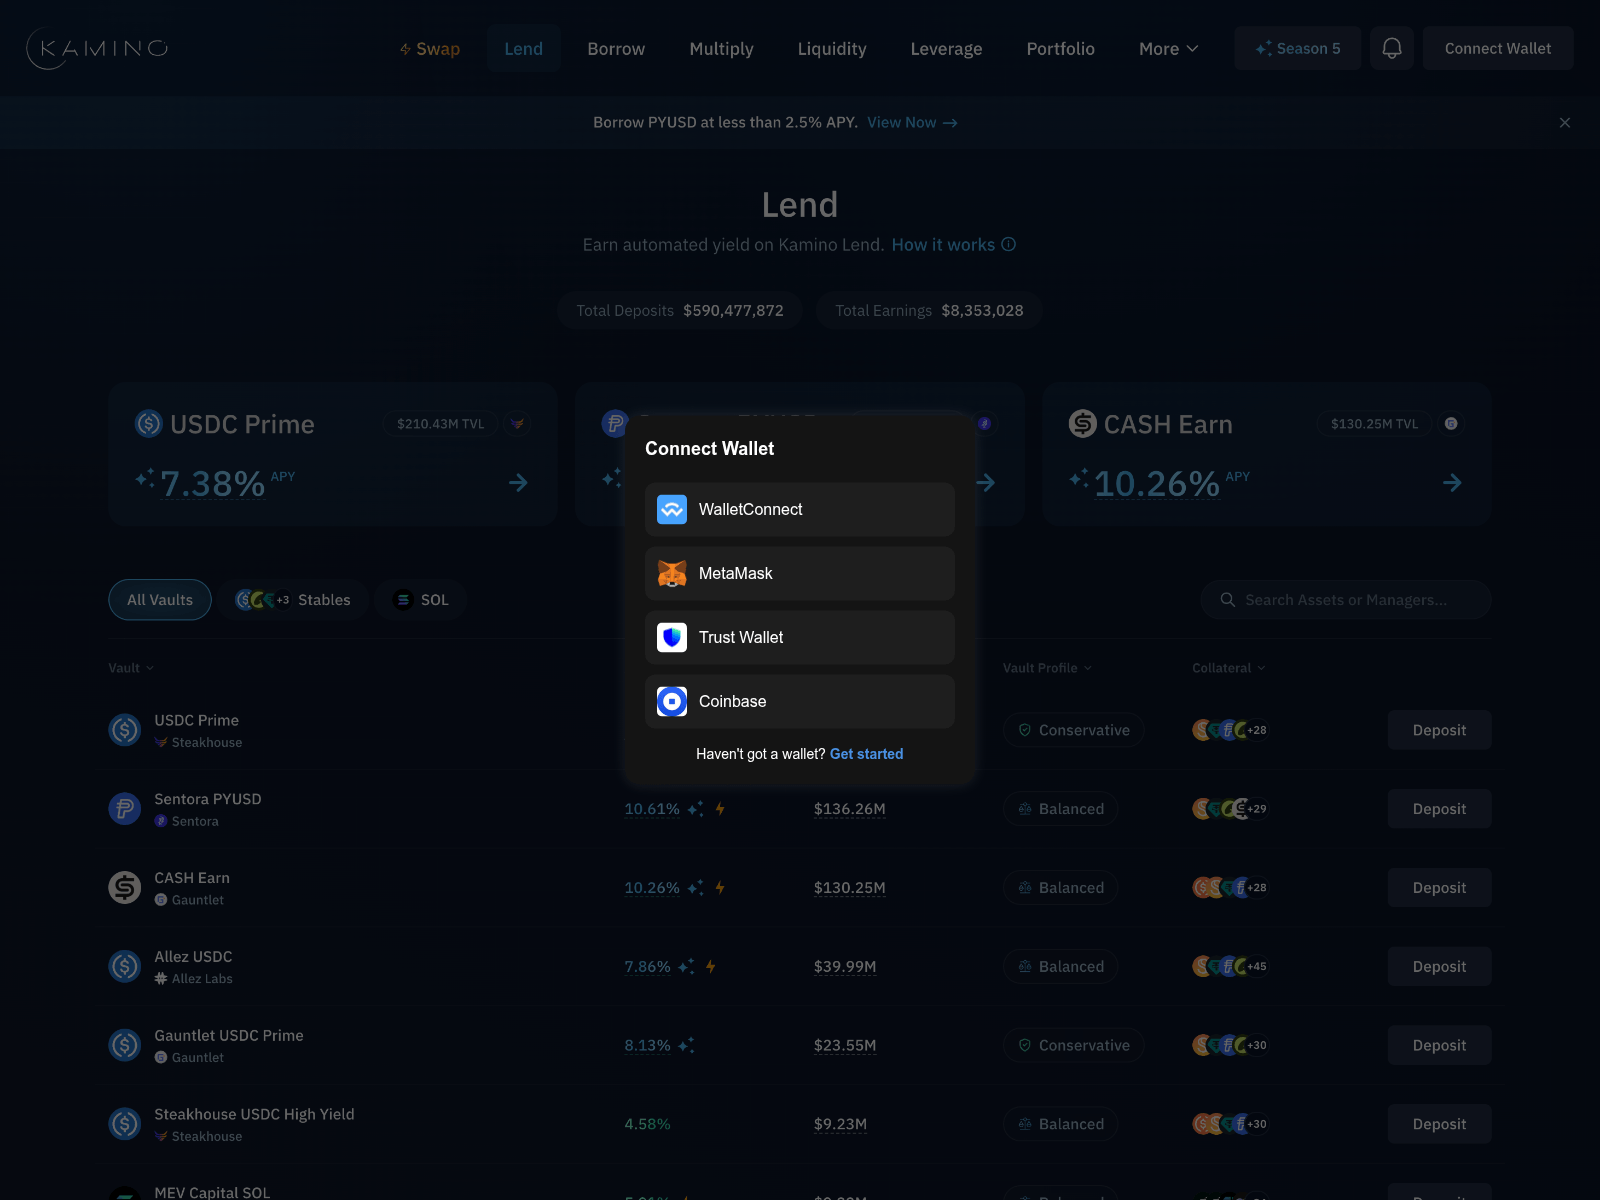Open the More menu dropdown
Screen dimensions: 1600x1200
coord(1168,49)
